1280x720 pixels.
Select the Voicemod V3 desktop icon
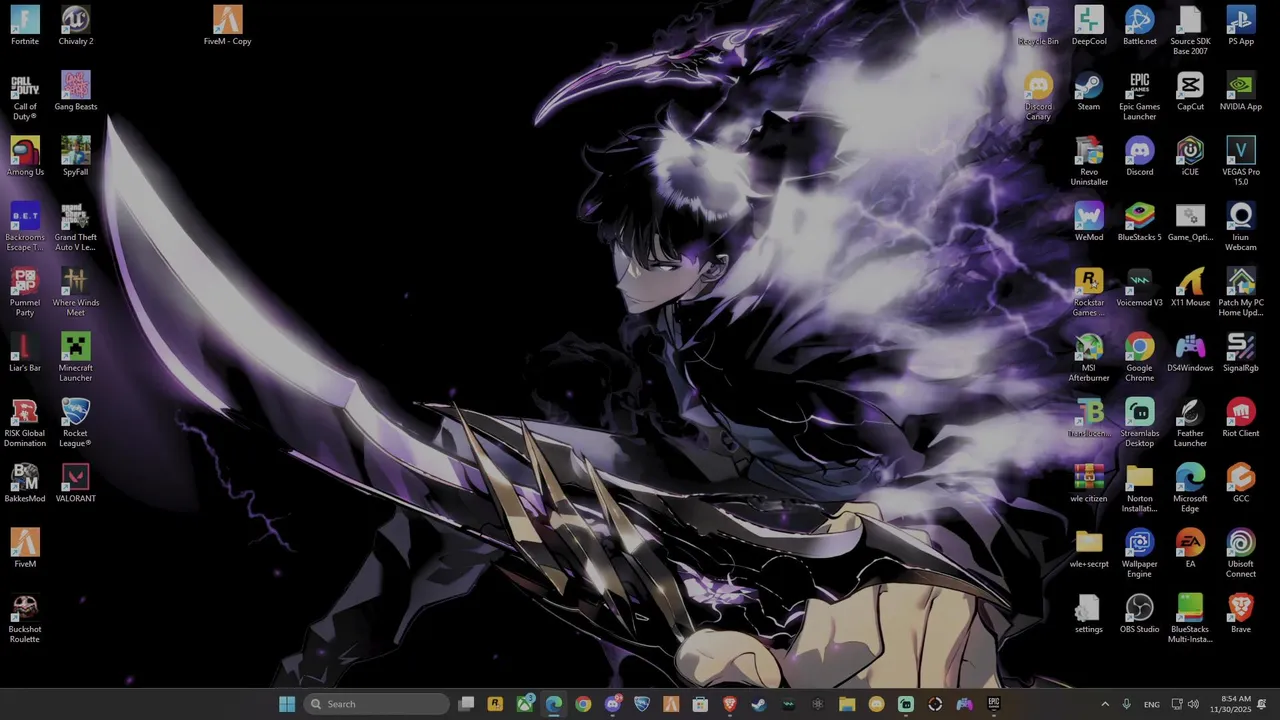1140,288
